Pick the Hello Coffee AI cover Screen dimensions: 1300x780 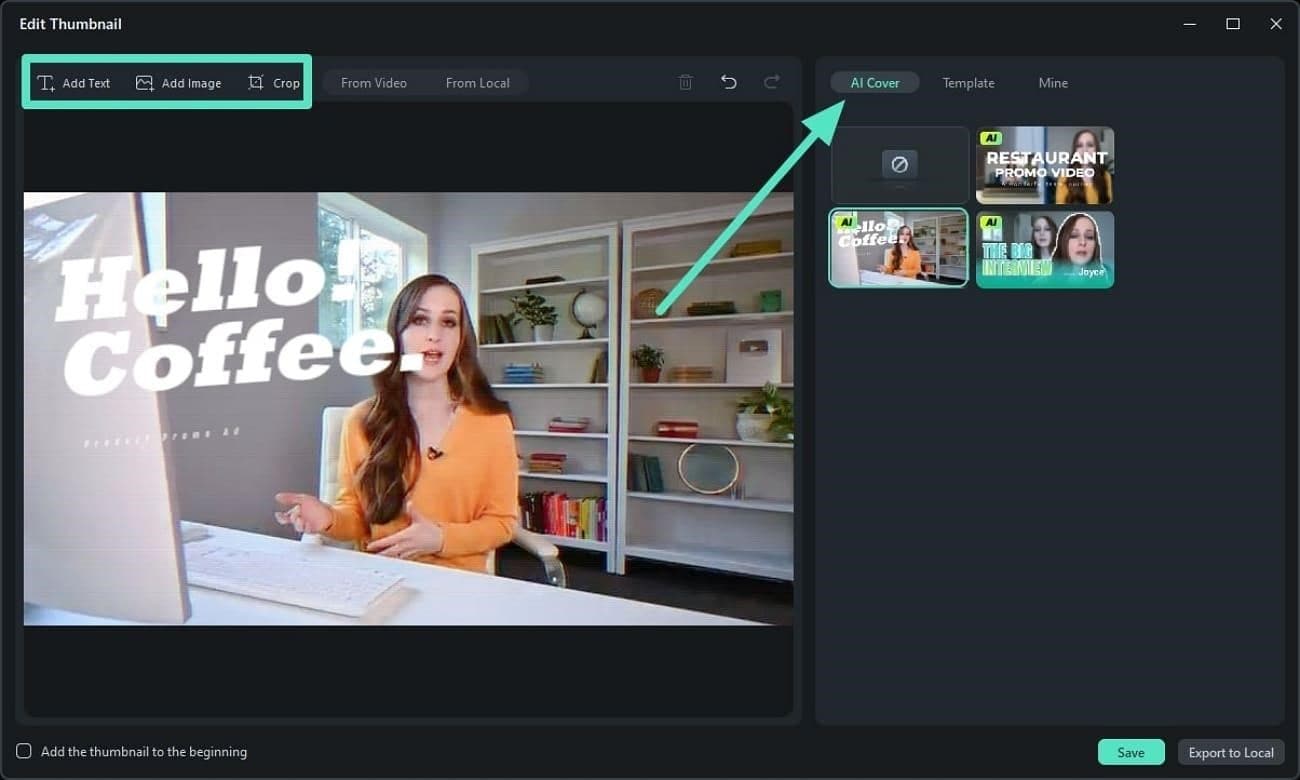click(899, 248)
